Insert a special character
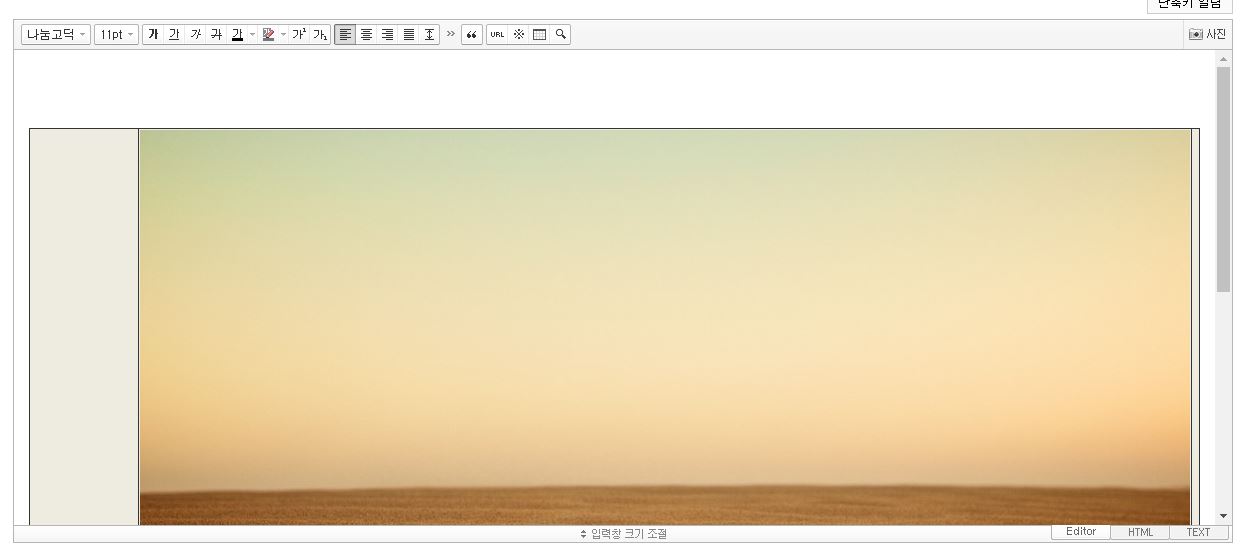1260x551 pixels. coord(518,34)
